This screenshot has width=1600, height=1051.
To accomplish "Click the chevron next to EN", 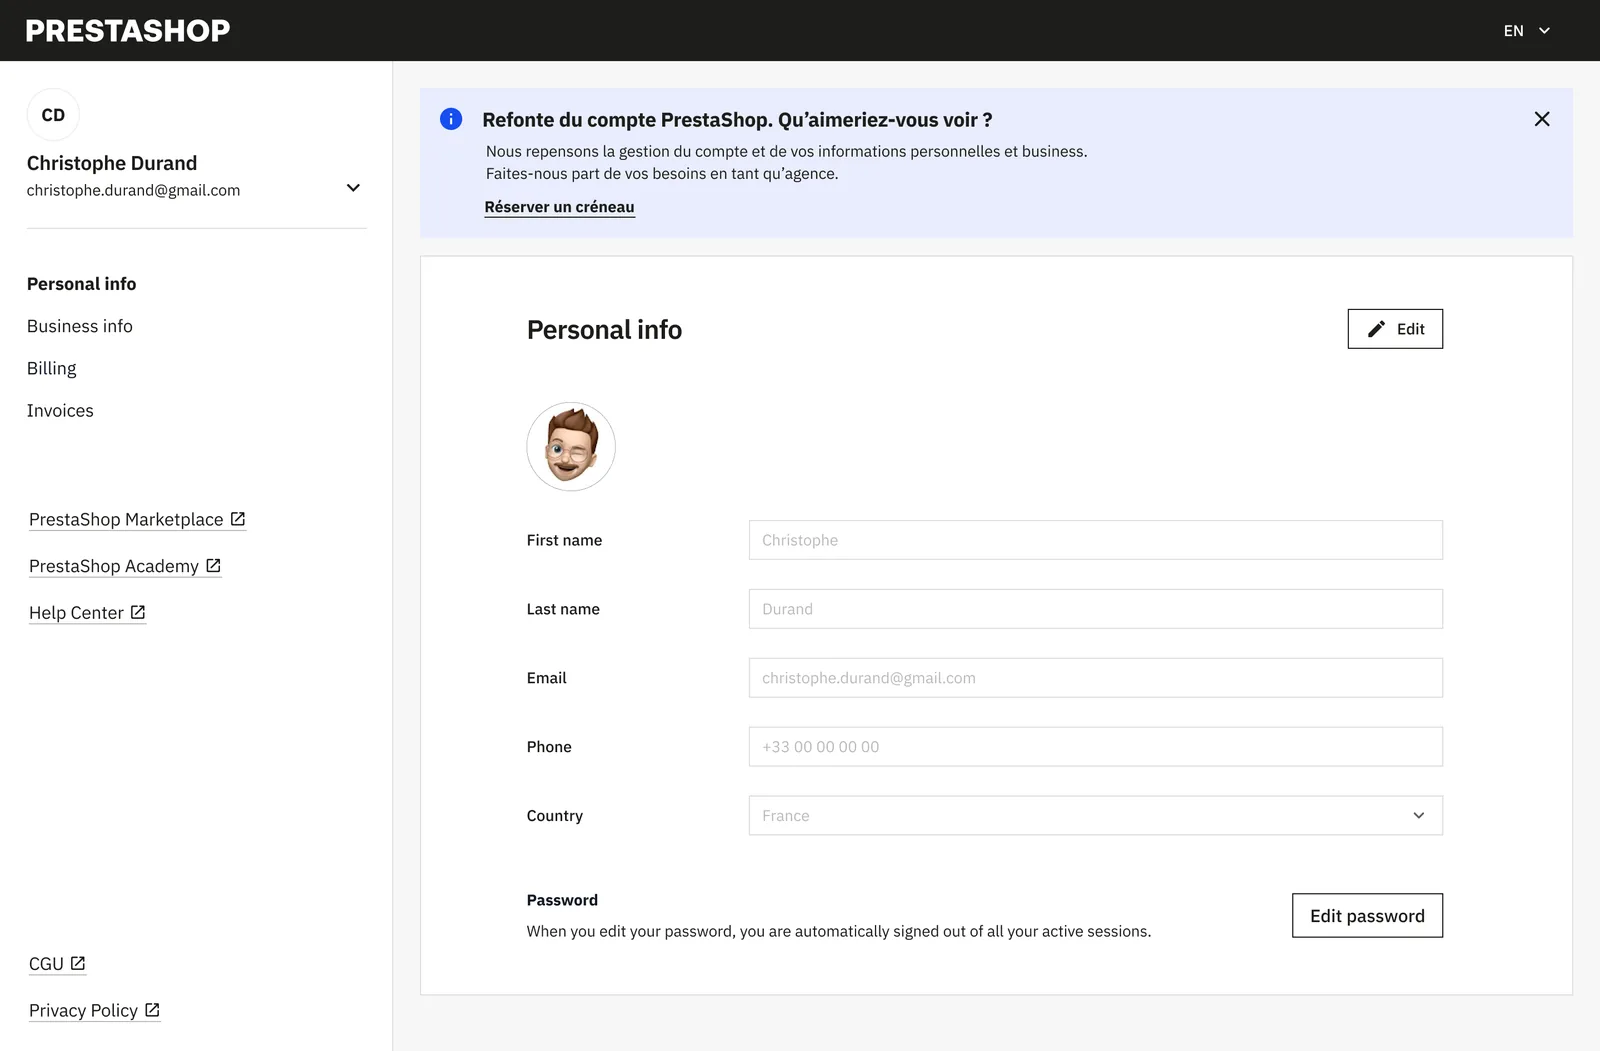I will [1544, 31].
